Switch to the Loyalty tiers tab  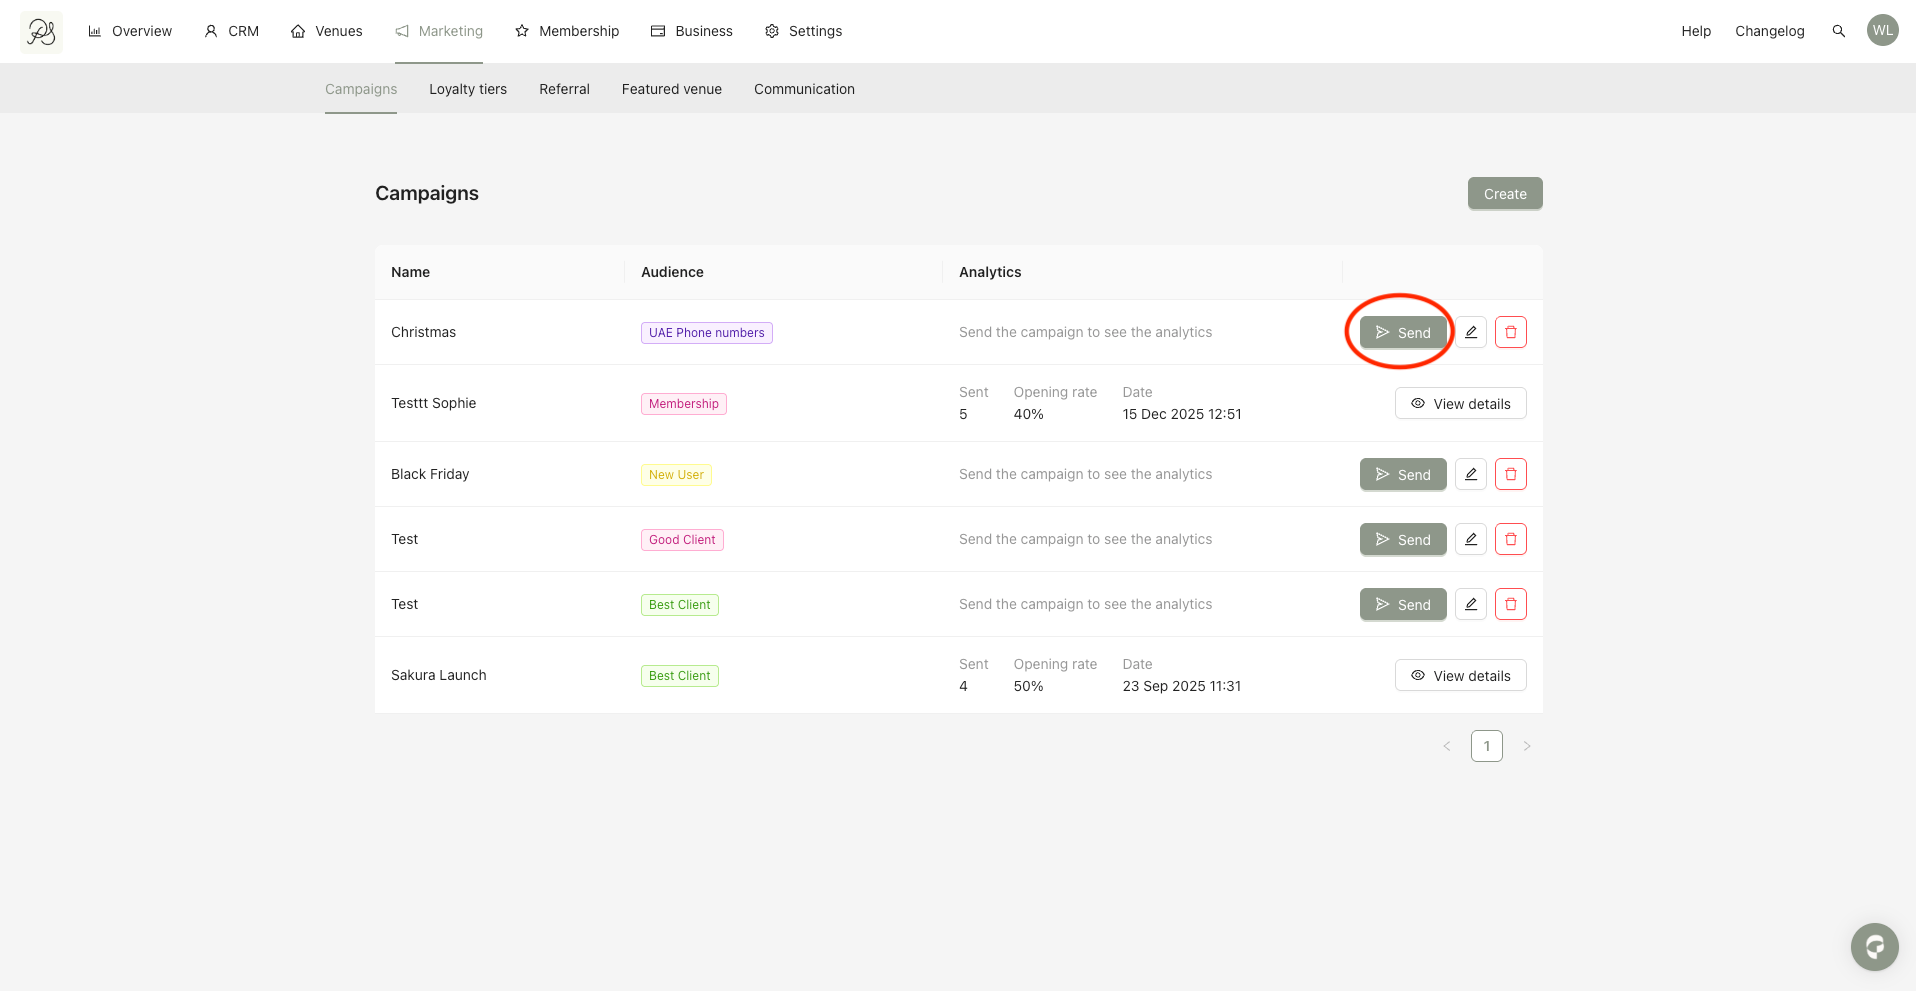[x=468, y=89]
